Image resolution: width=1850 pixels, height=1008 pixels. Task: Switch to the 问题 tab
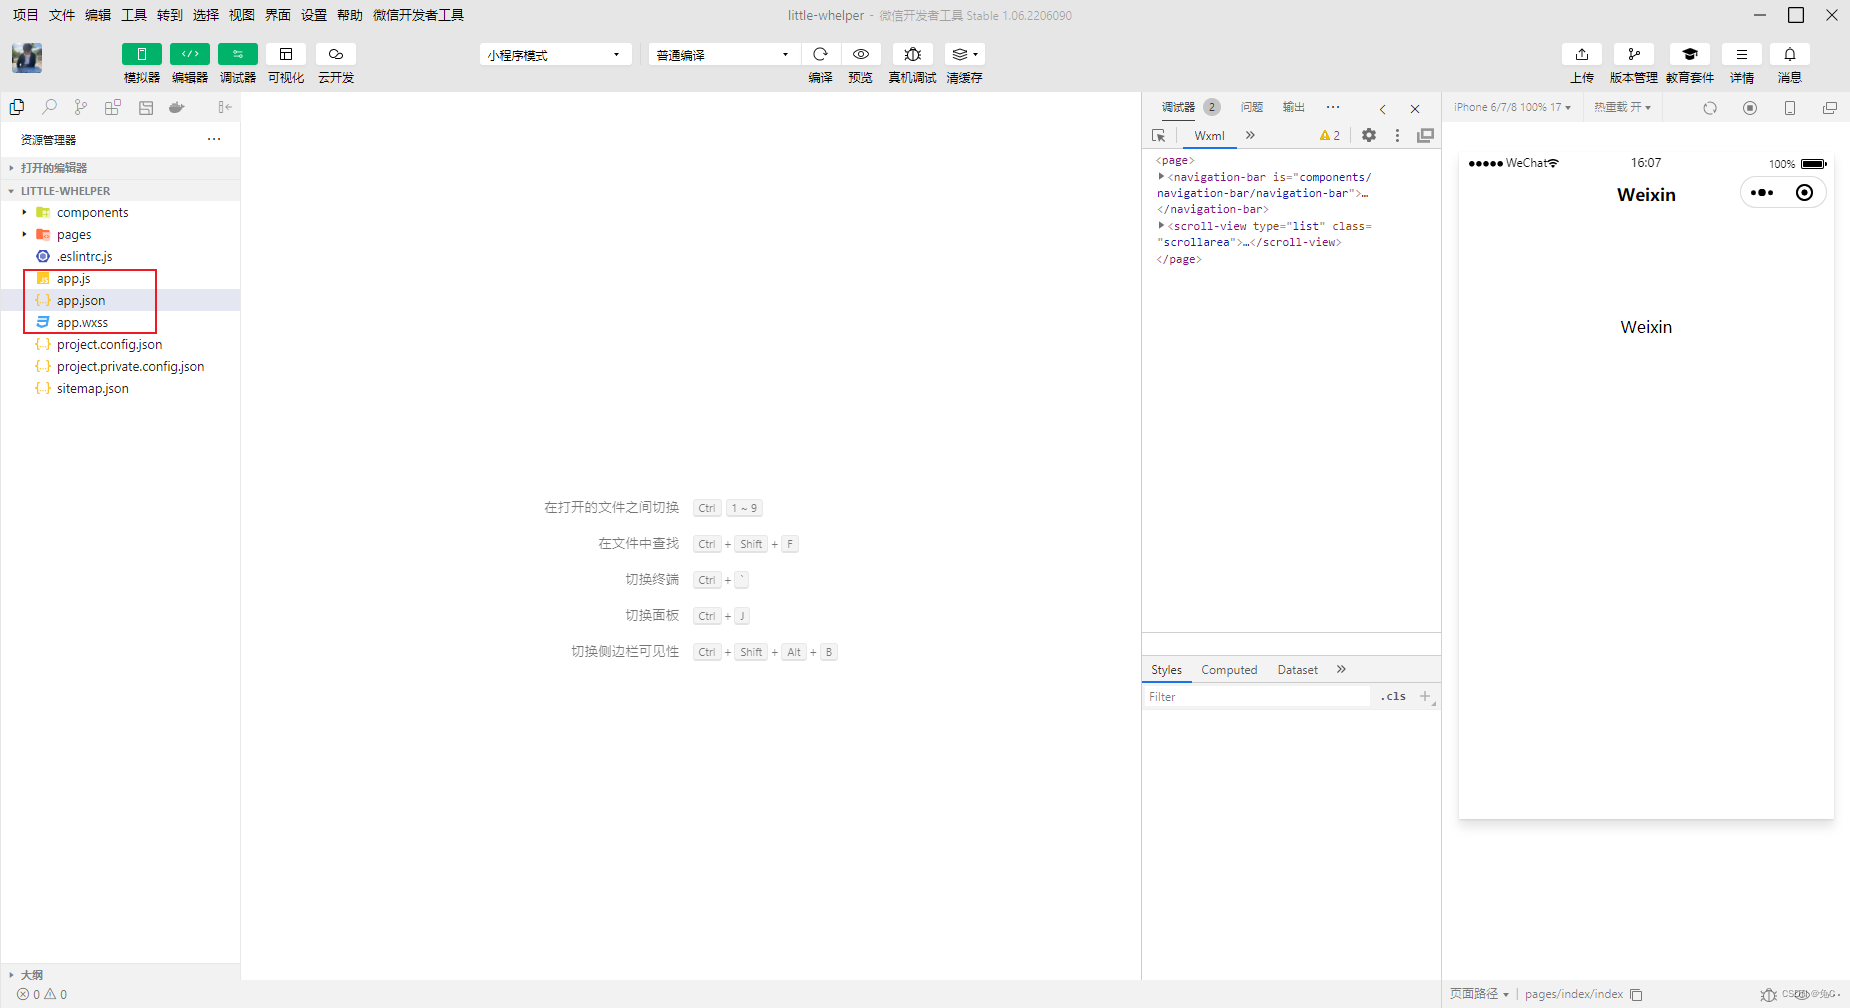(x=1252, y=107)
